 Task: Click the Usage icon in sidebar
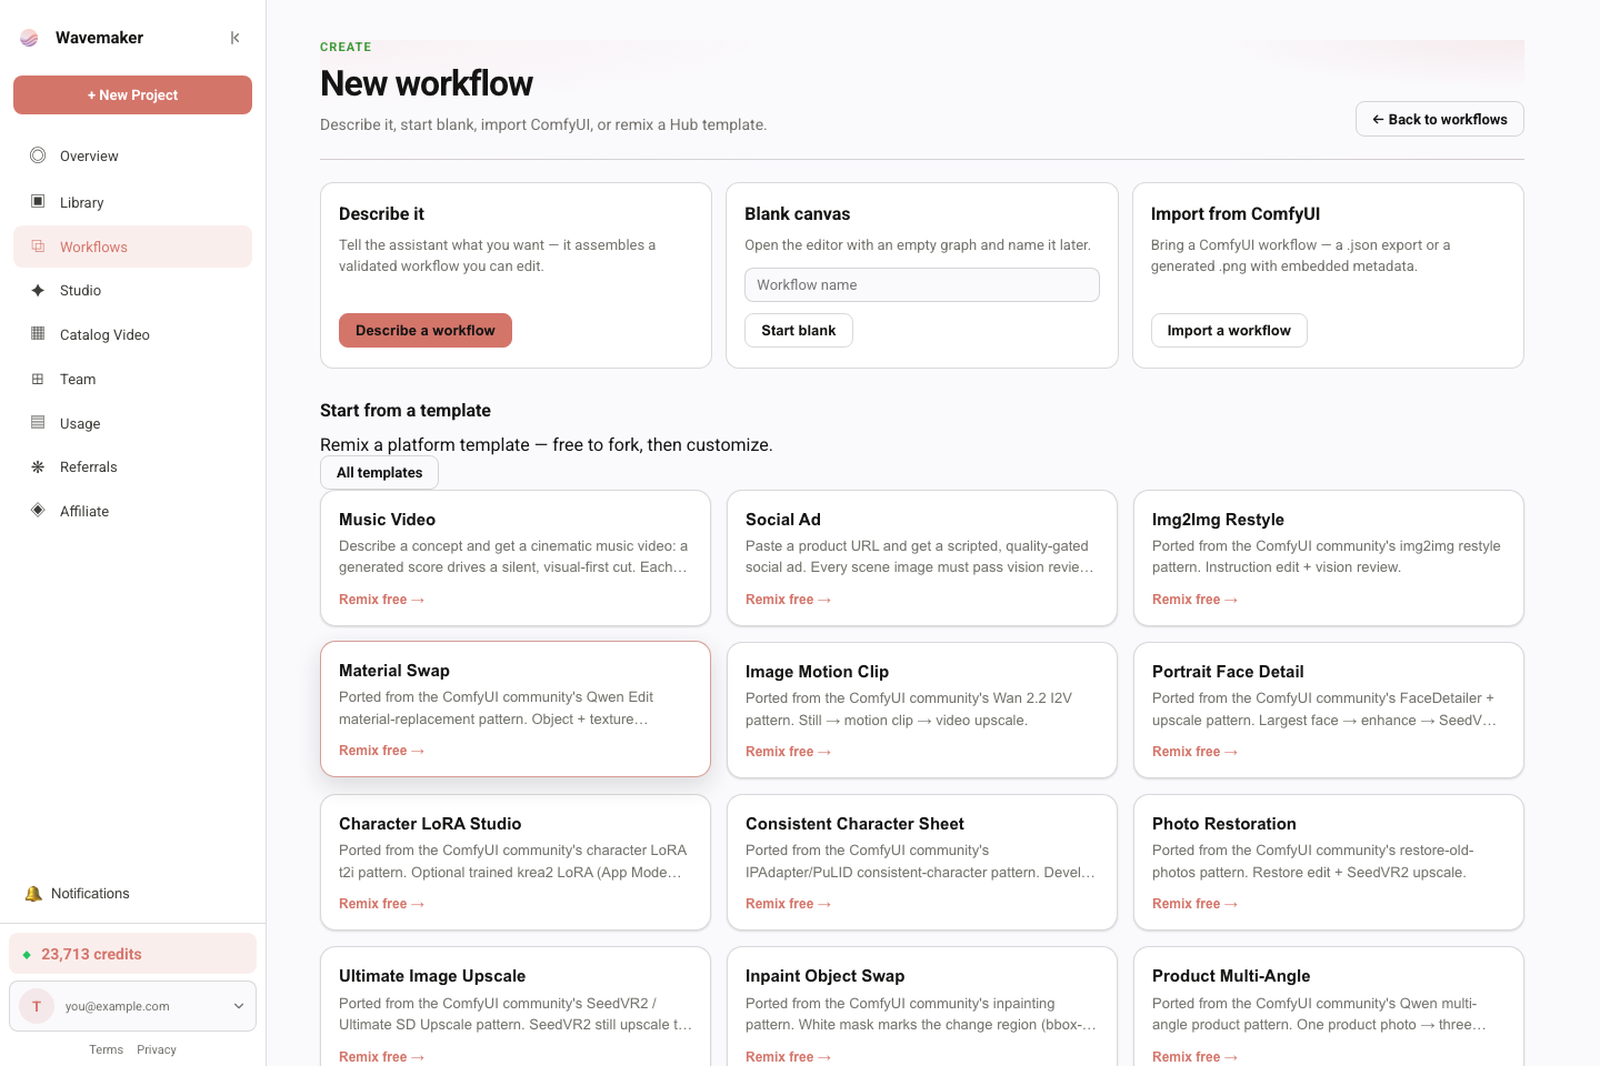[x=38, y=423]
